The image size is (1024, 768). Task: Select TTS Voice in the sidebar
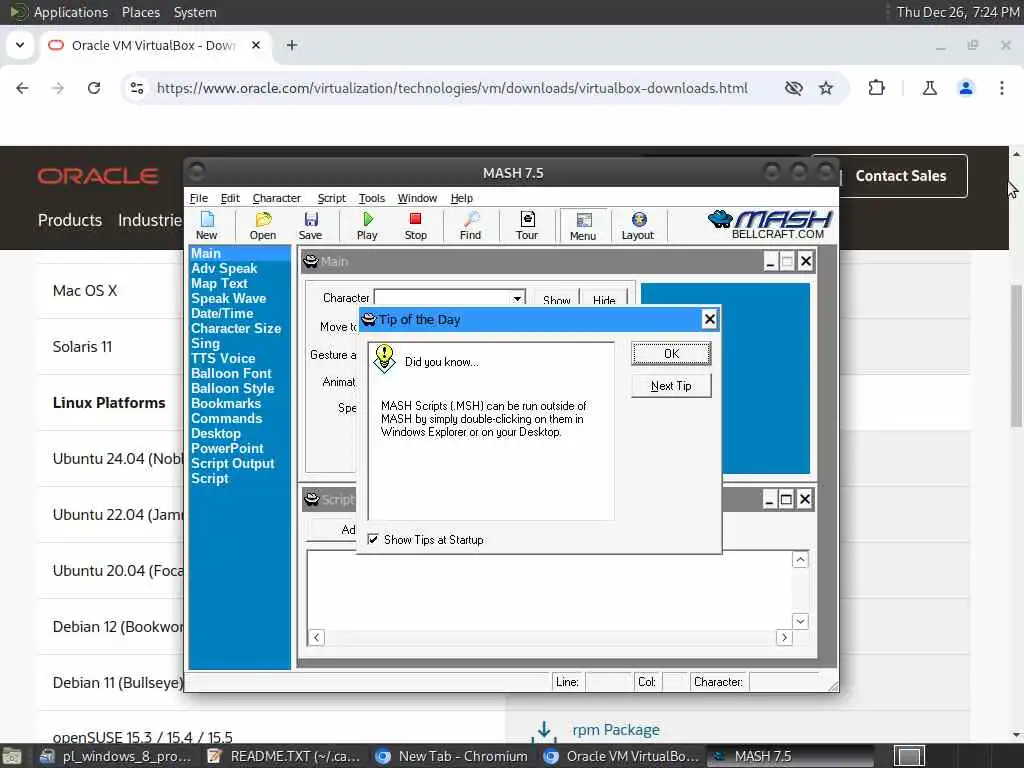pos(223,359)
